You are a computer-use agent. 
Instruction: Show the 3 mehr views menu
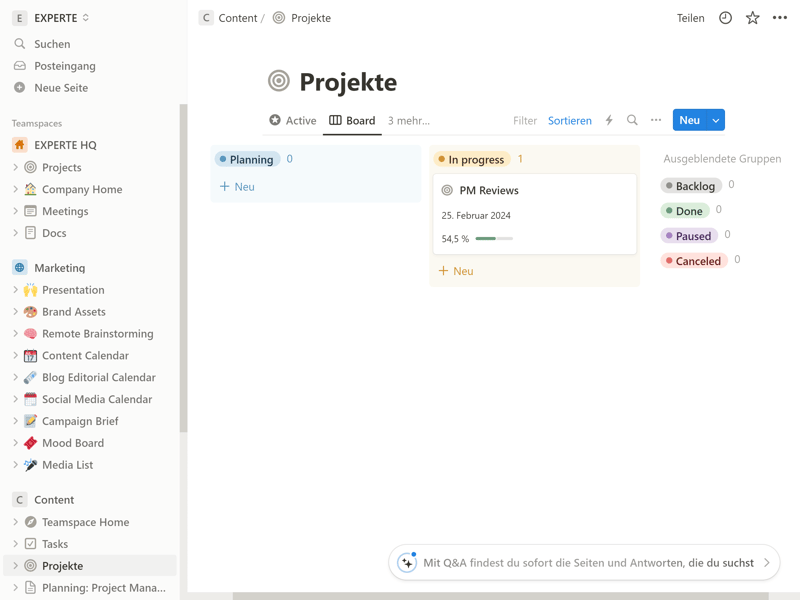click(408, 120)
